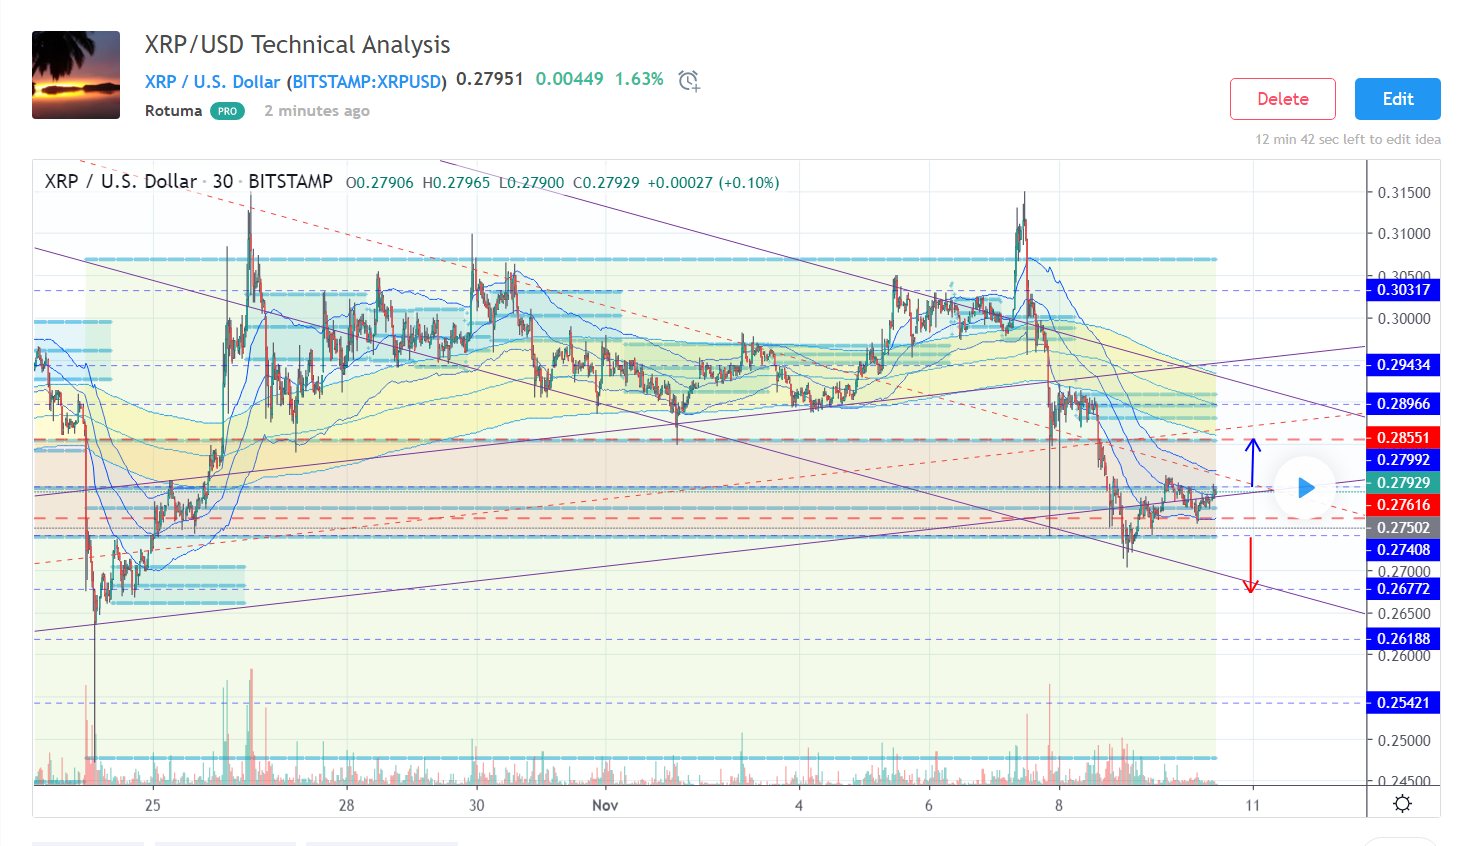
Task: Click the 2 minutes ago timestamp
Action: pos(317,111)
